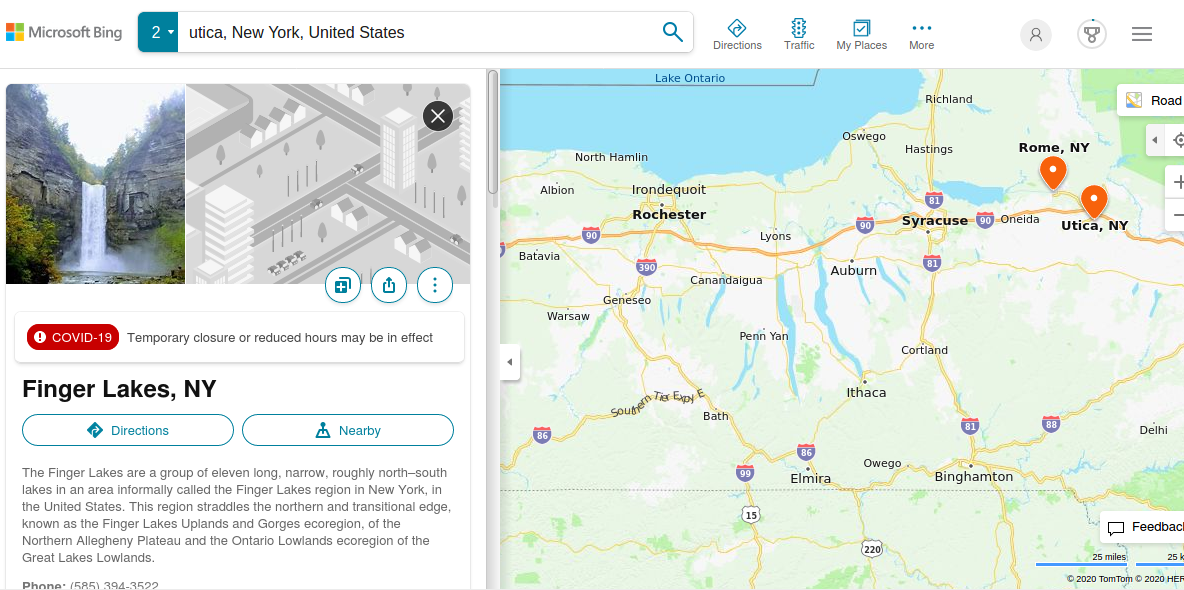Click the Oneida label on the map
Image resolution: width=1184 pixels, height=590 pixels.
point(1020,219)
